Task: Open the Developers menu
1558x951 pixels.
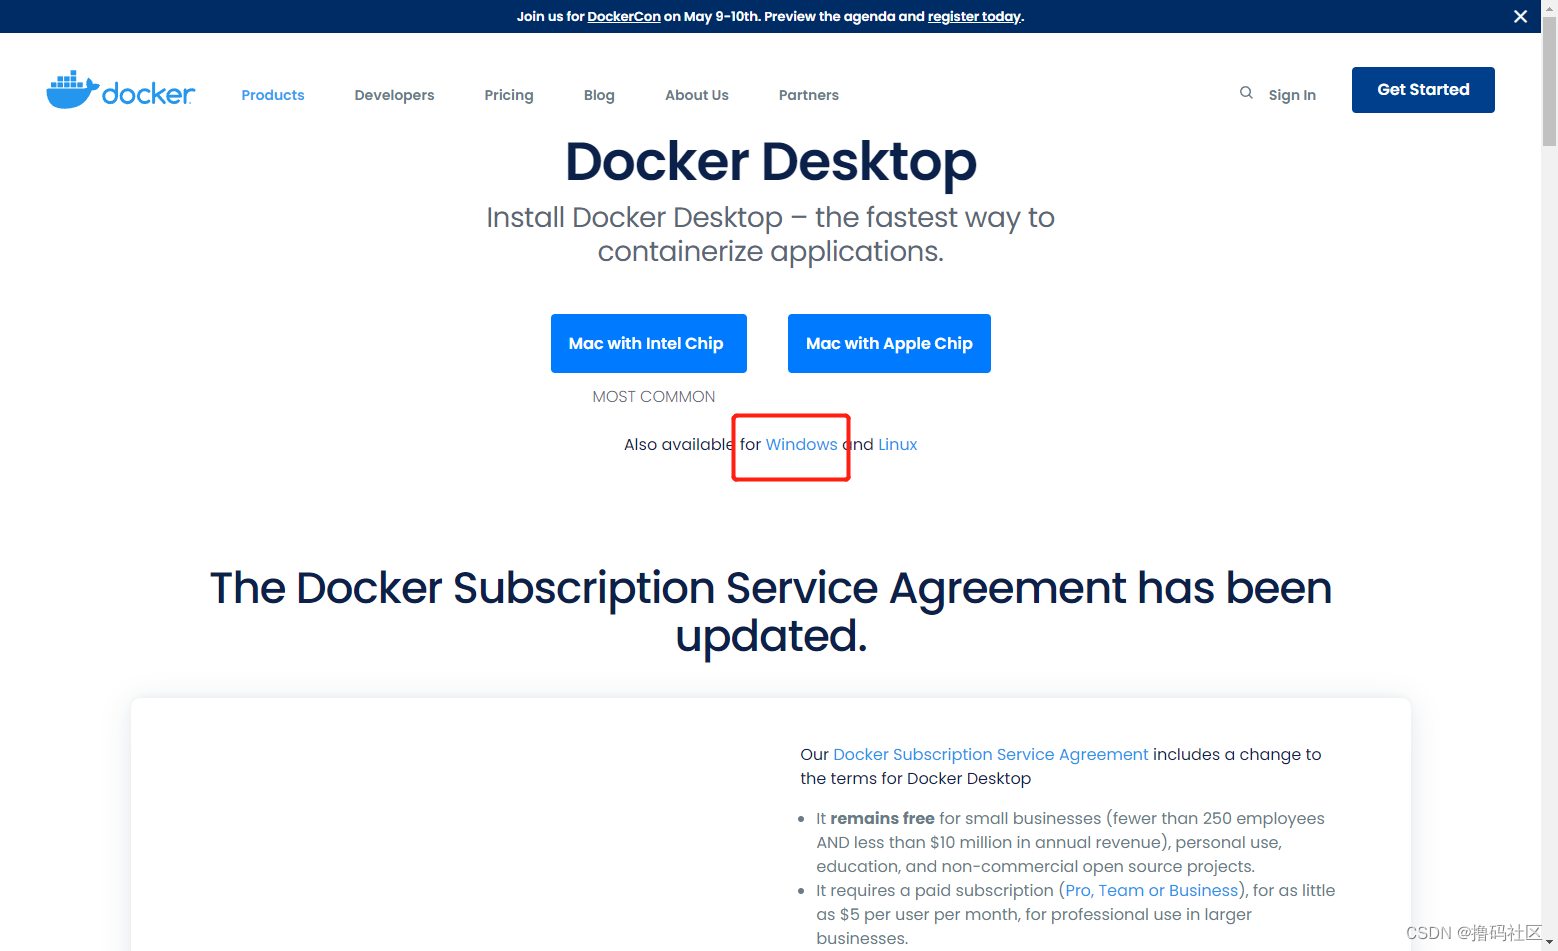Action: pyautogui.click(x=394, y=95)
